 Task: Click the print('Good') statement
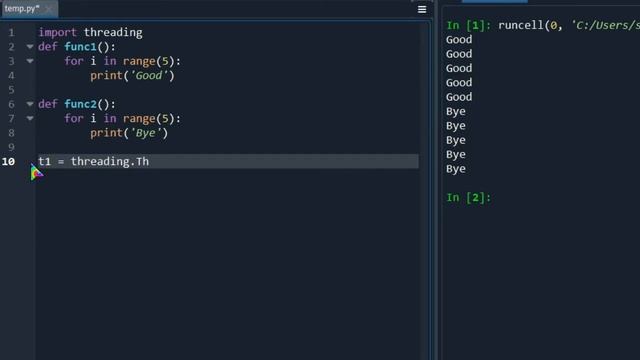click(x=132, y=76)
